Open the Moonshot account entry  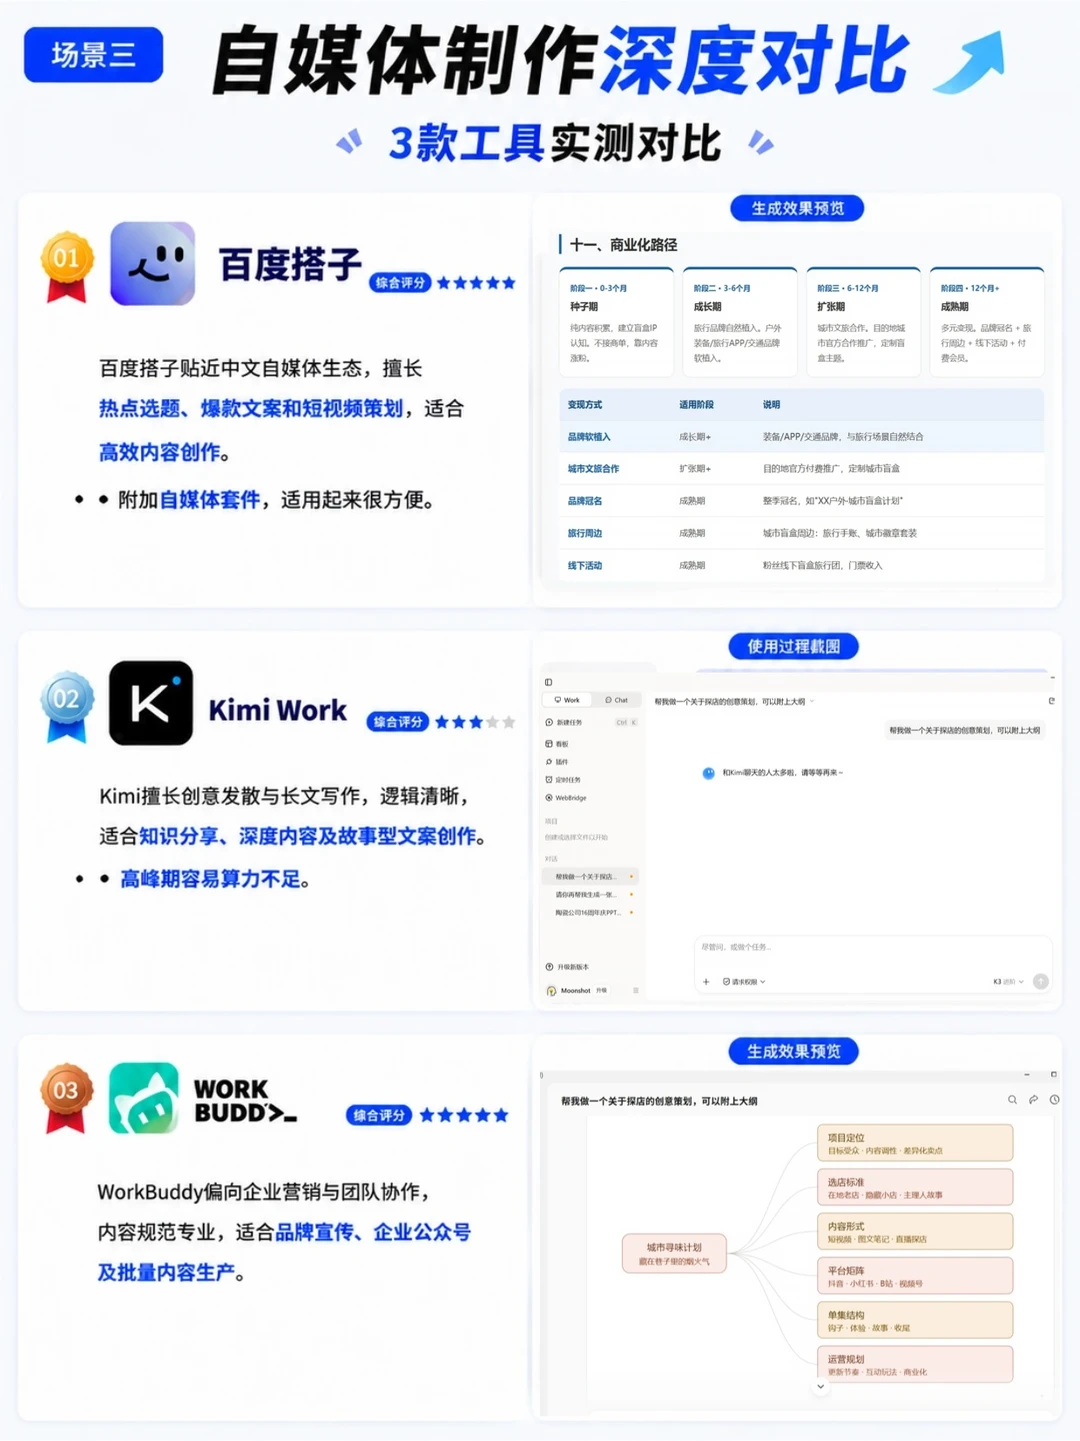[569, 991]
